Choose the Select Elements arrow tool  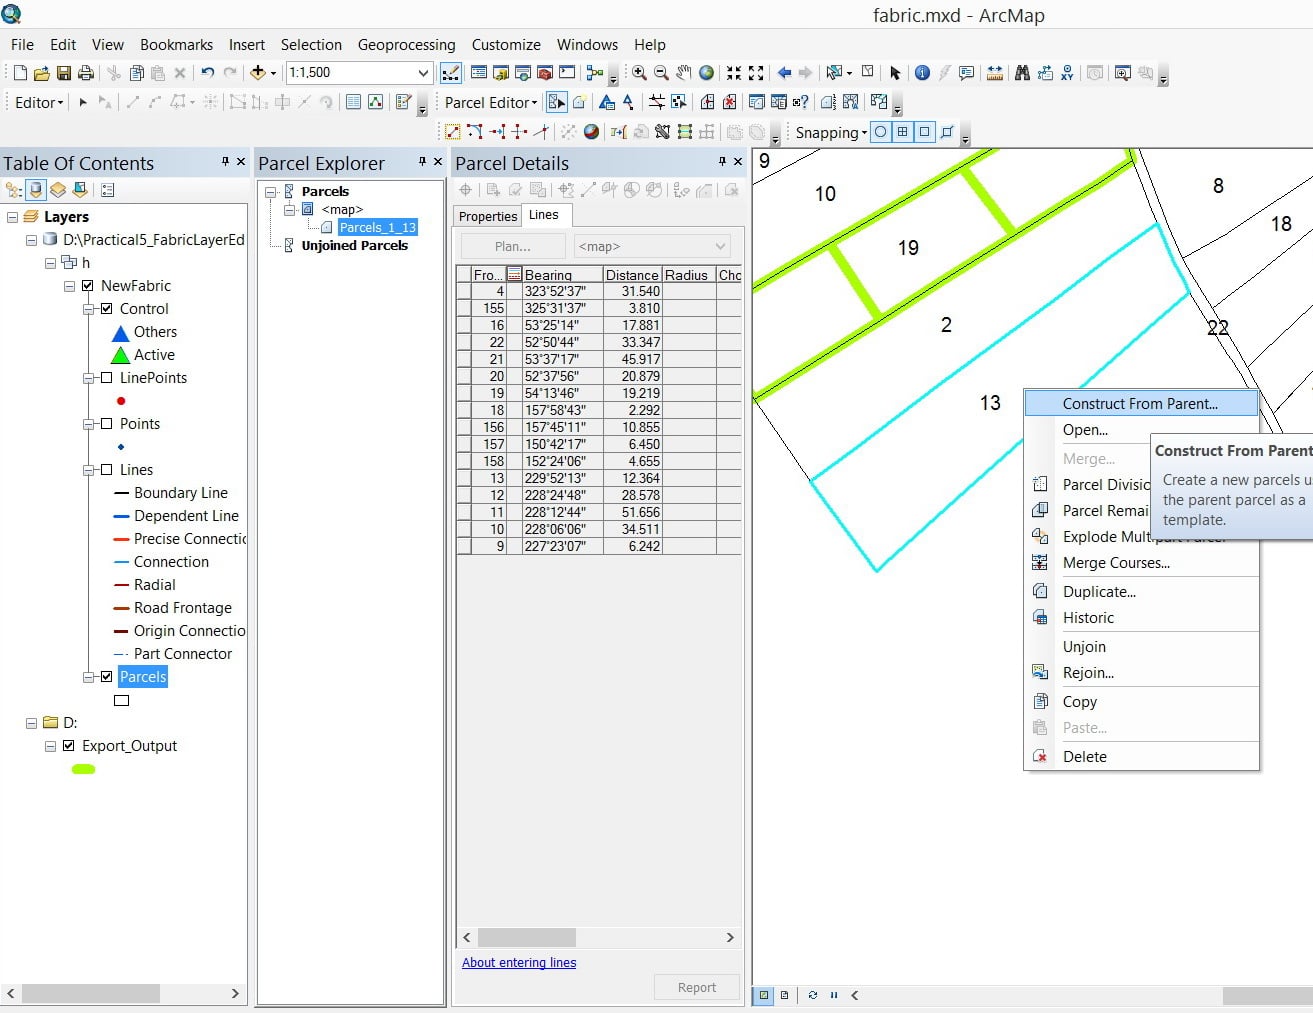(895, 73)
